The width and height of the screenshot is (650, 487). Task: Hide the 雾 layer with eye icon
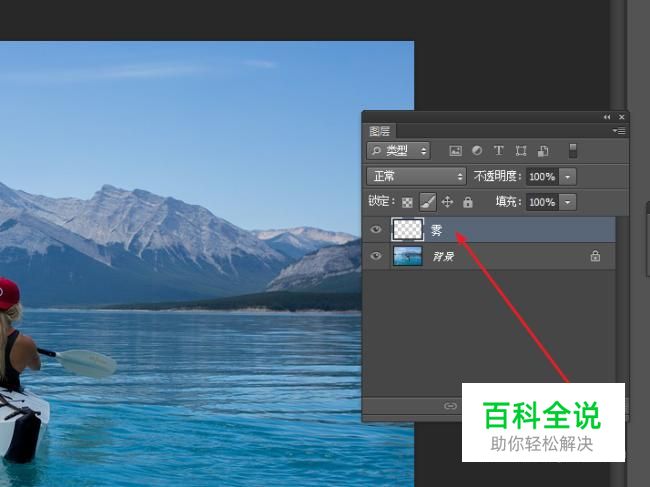pyautogui.click(x=376, y=229)
